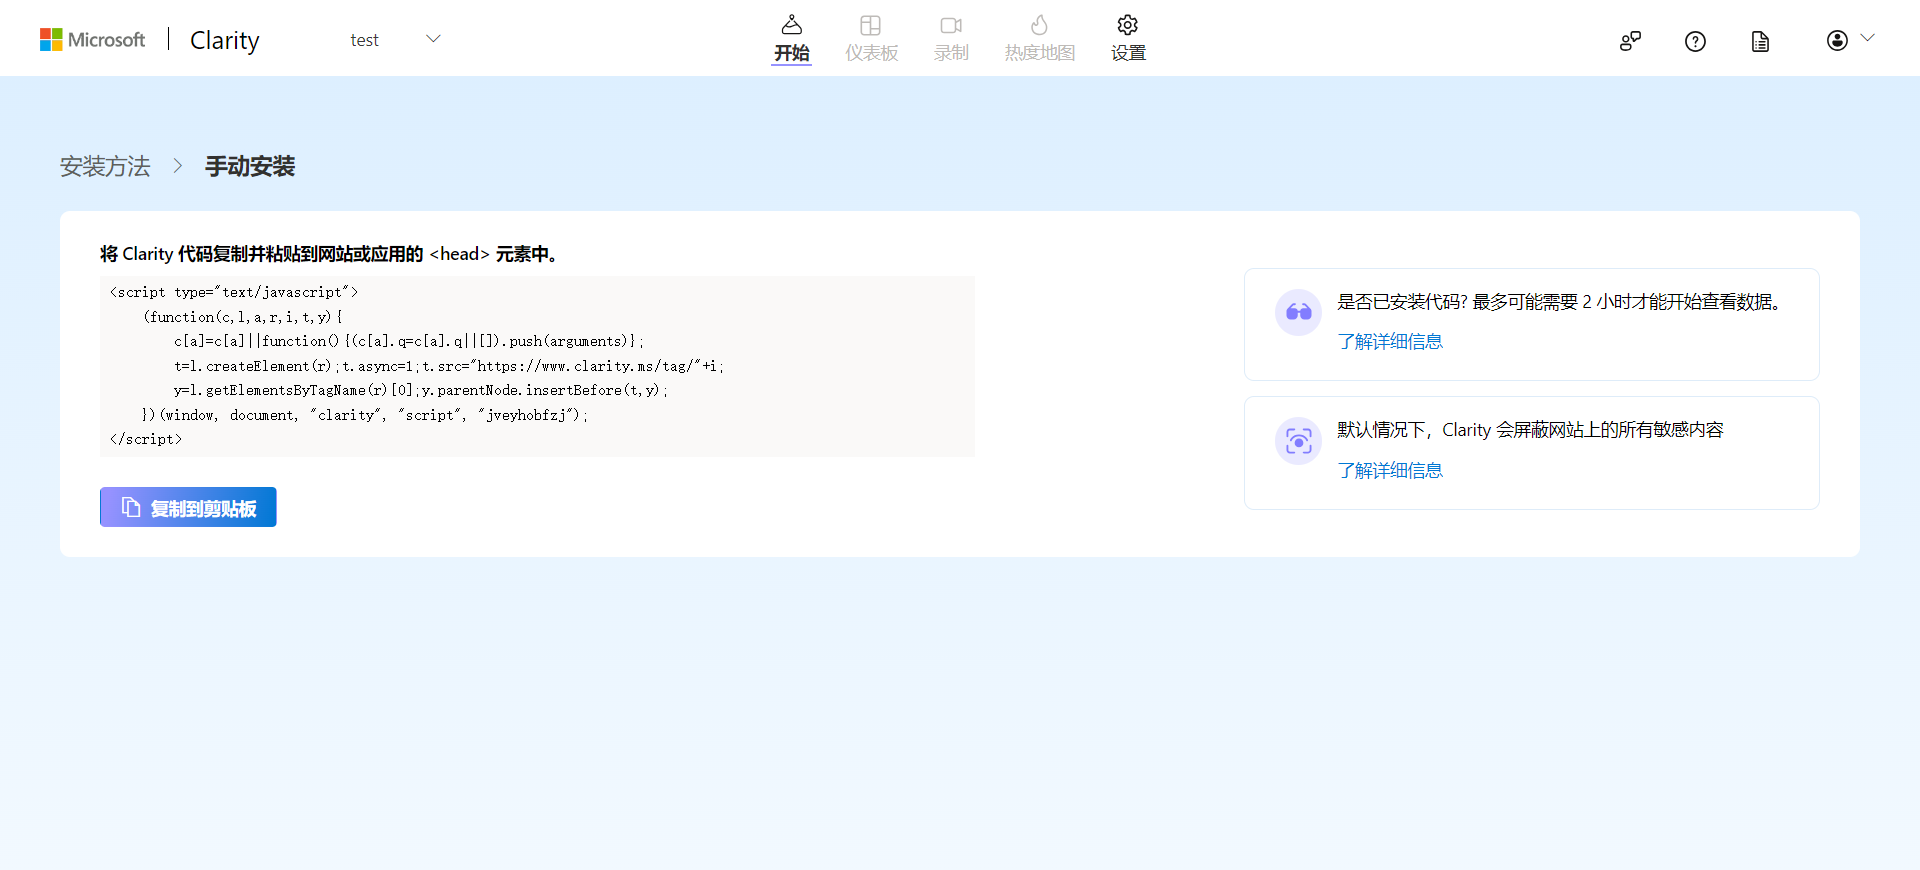Click the 复制到剪贴板 button

[x=188, y=507]
